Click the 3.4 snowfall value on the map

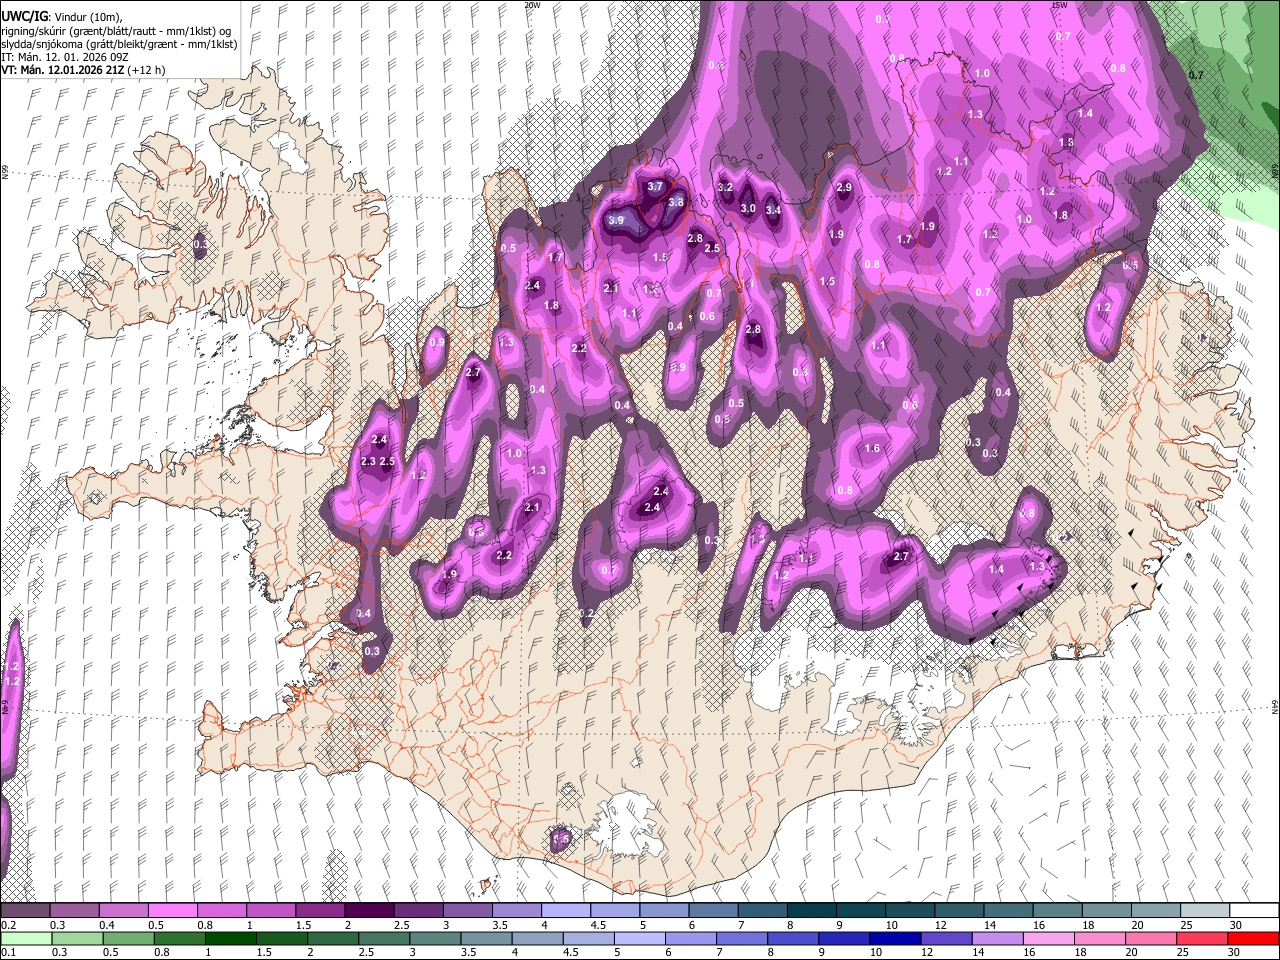pos(773,211)
